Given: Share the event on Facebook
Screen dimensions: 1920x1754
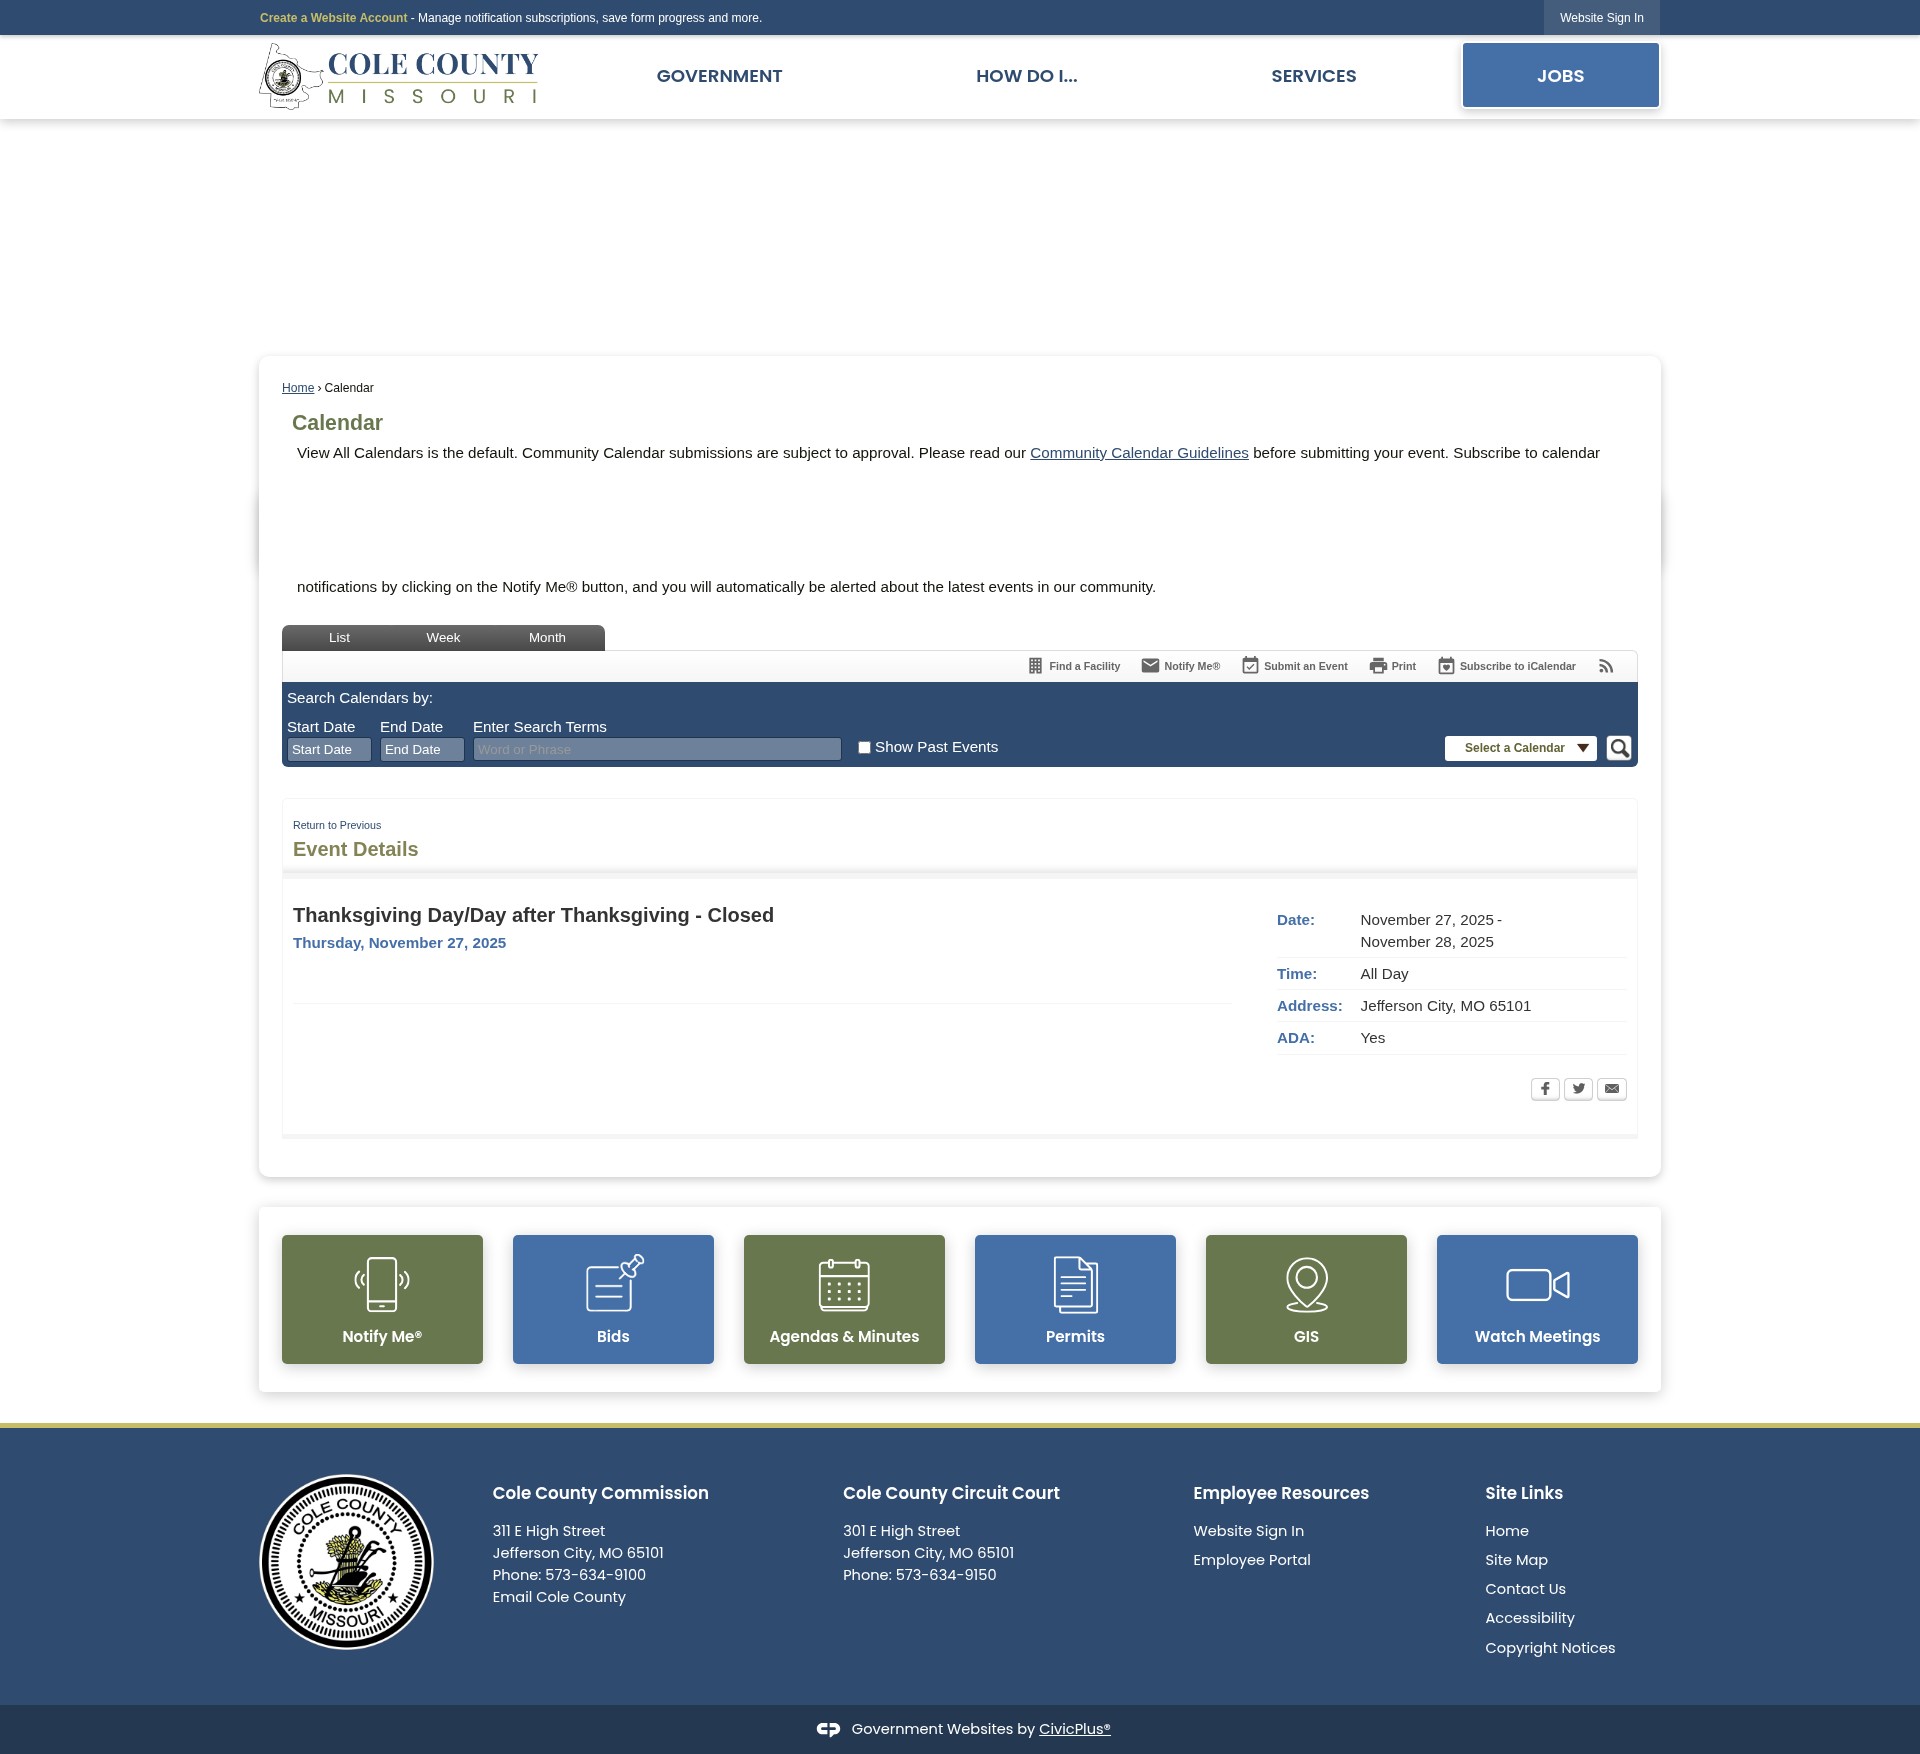Looking at the screenshot, I should click(x=1545, y=1089).
